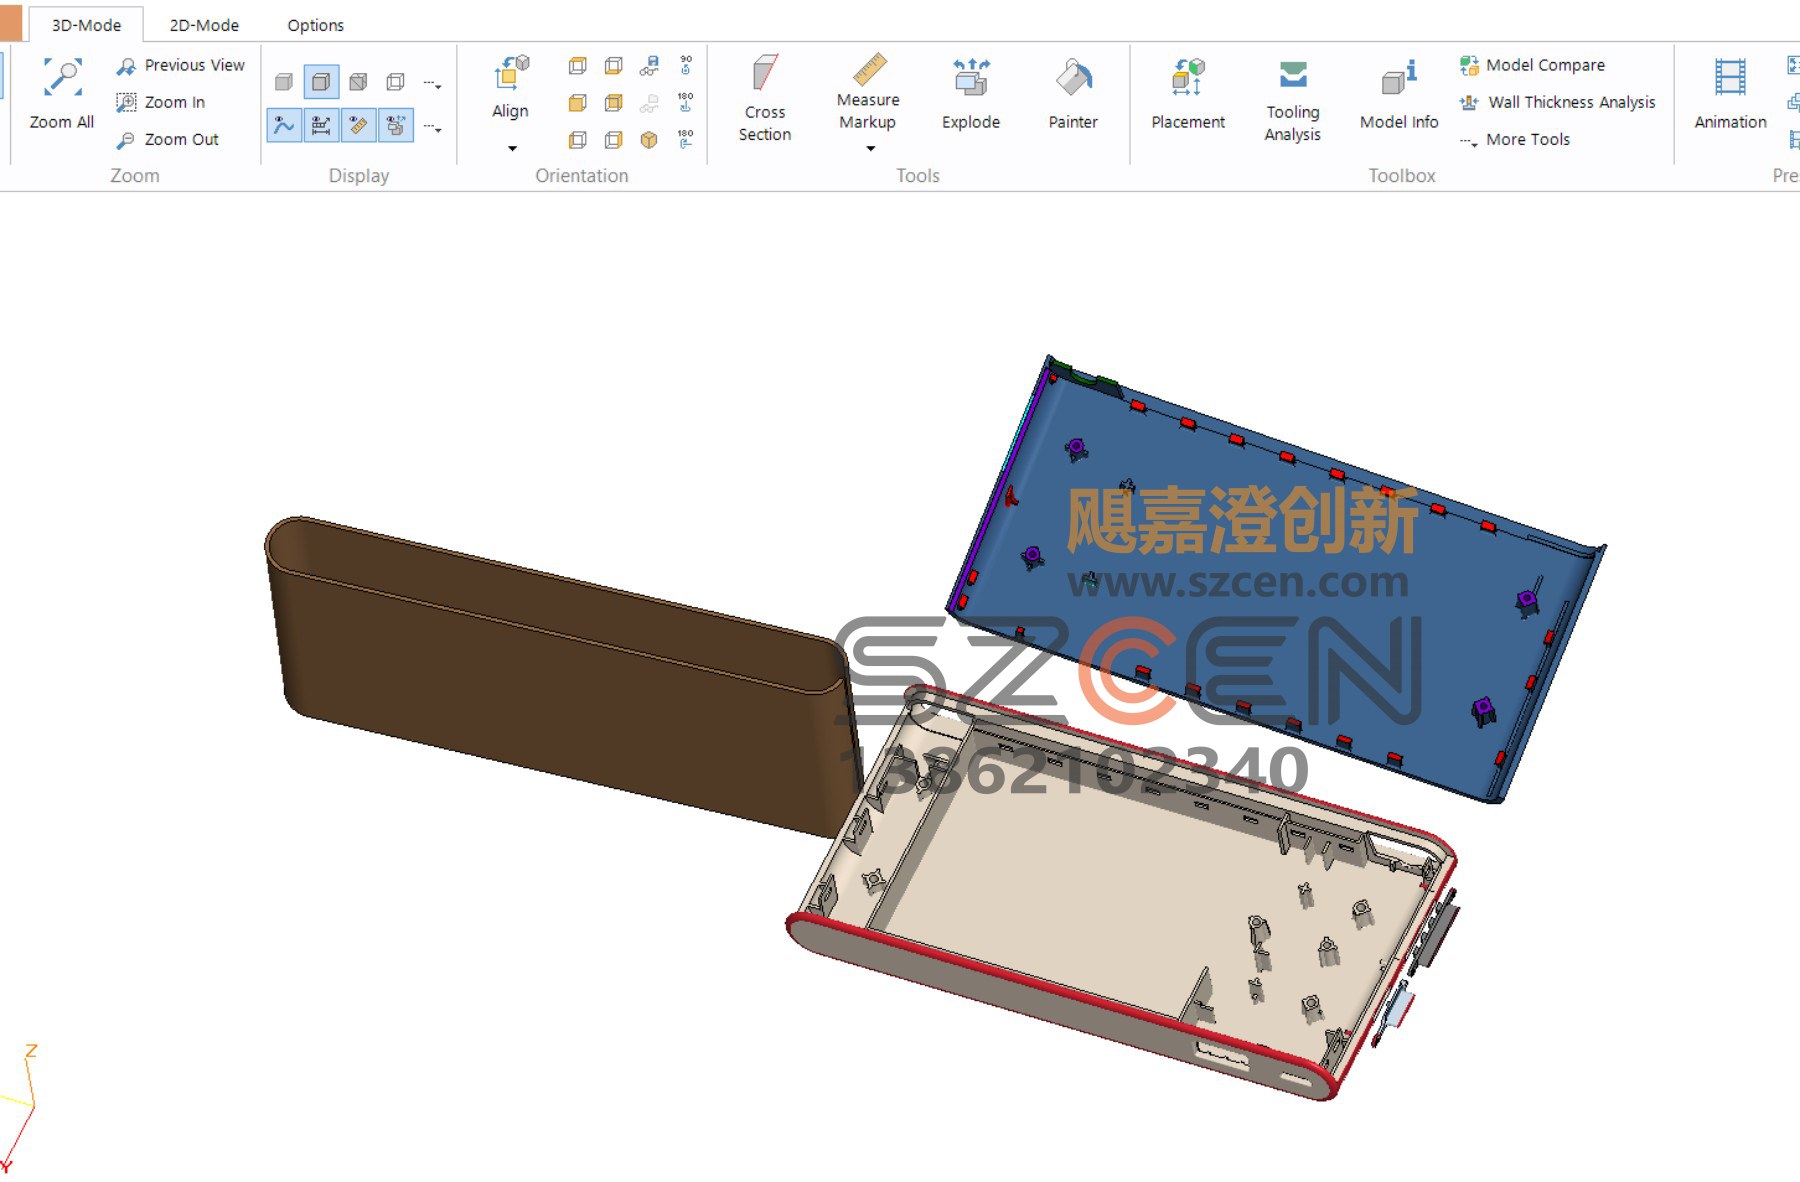Viewport: 1800px width, 1182px height.
Task: Toggle dimension visibility eye icon
Action: 321,126
